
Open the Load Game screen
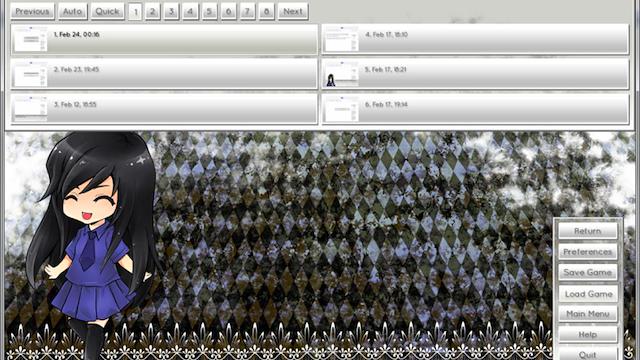tap(588, 293)
